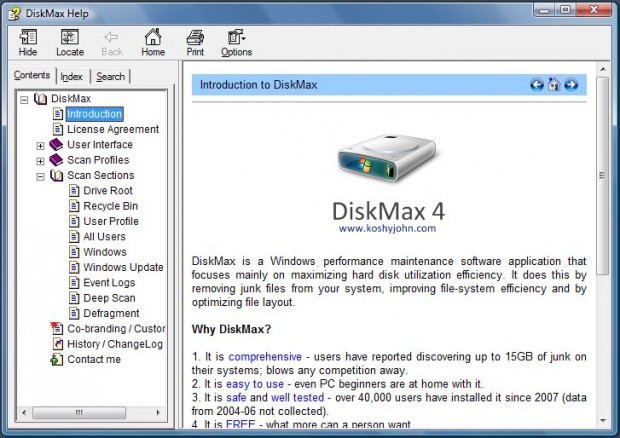Follow the safe link

236,397
